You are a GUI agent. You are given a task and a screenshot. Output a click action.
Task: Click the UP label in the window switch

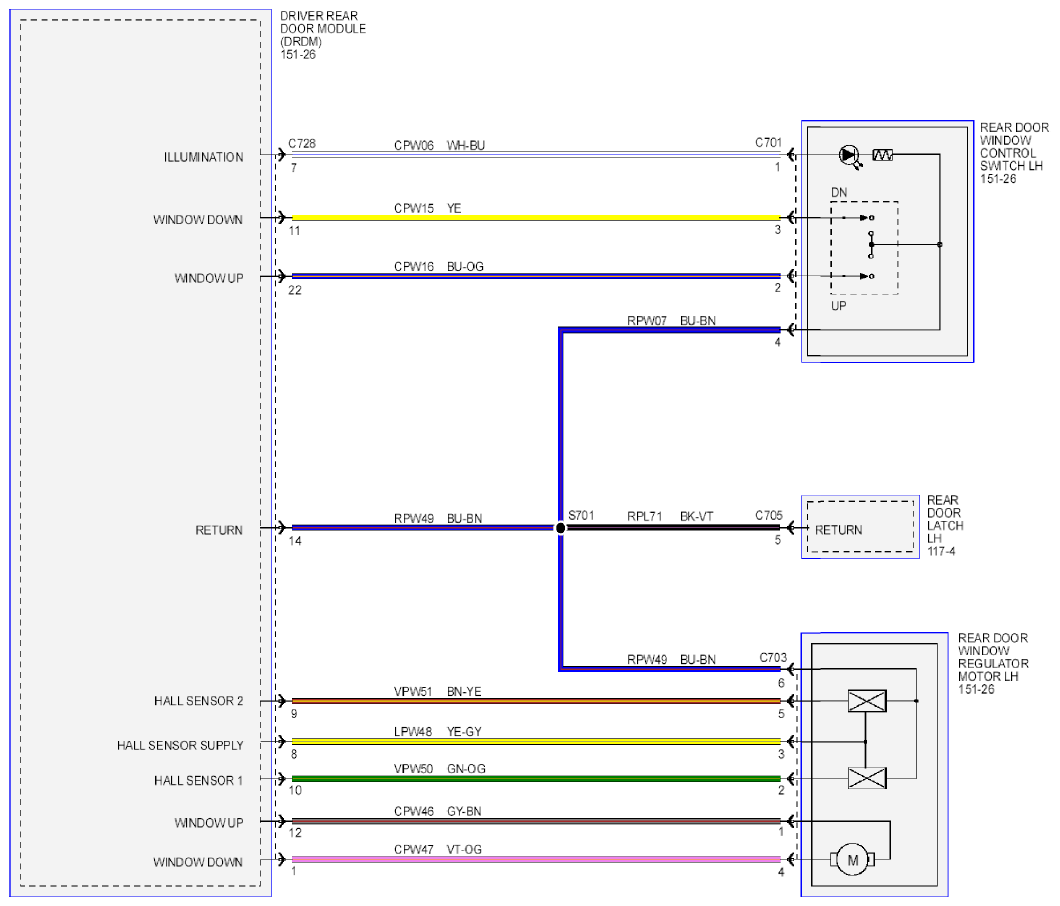[x=838, y=306]
